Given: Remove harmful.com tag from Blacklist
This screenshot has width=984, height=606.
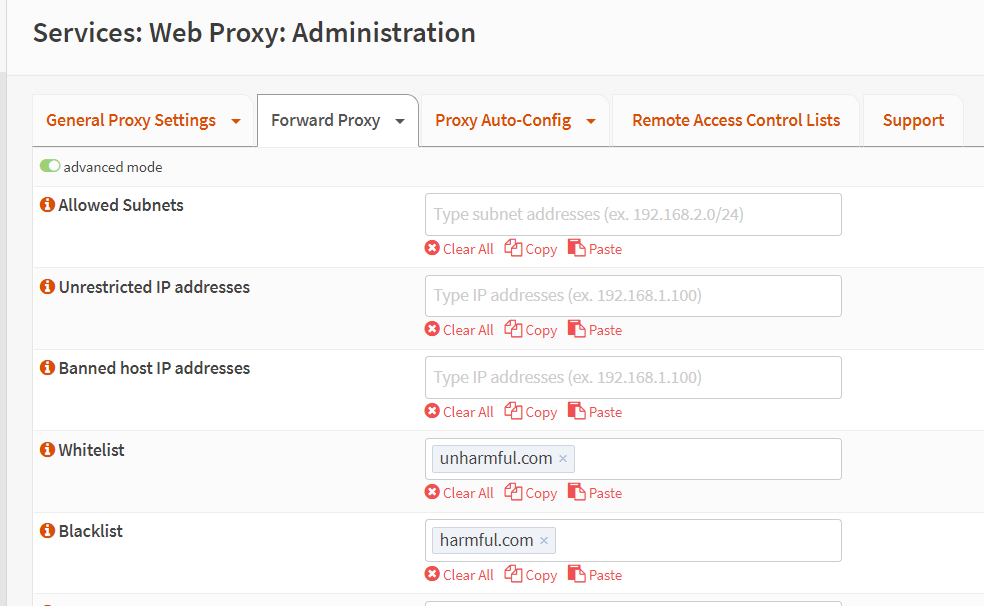Looking at the screenshot, I should tap(544, 541).
